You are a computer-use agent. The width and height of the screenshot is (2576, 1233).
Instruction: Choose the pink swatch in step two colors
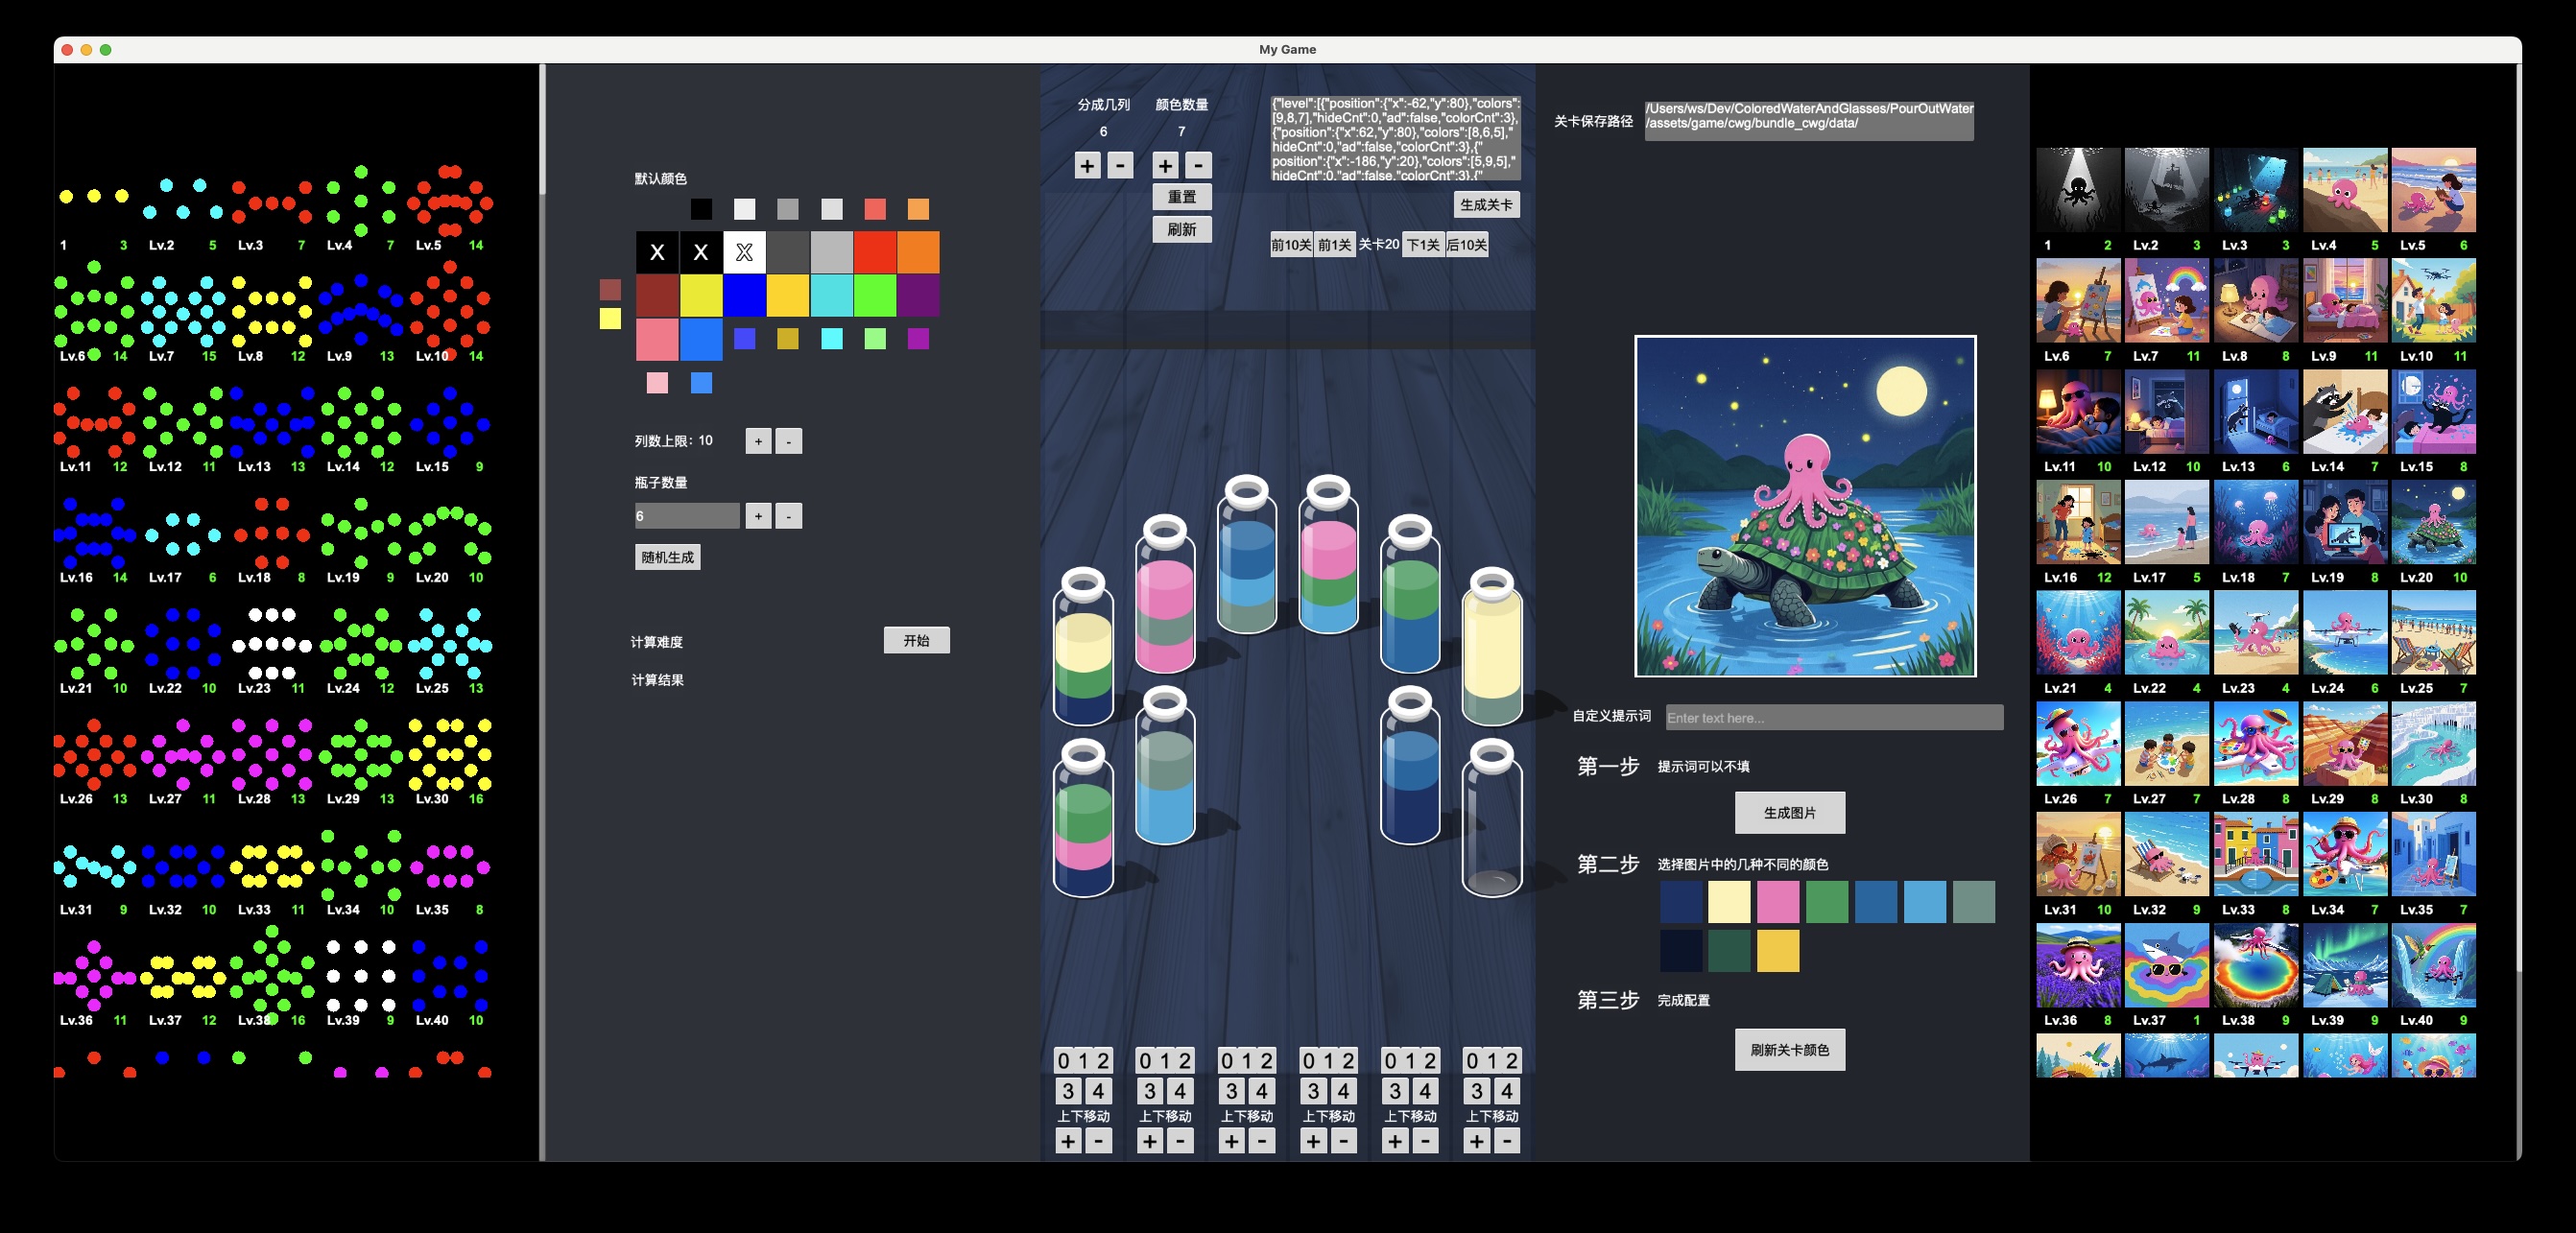tap(1777, 901)
